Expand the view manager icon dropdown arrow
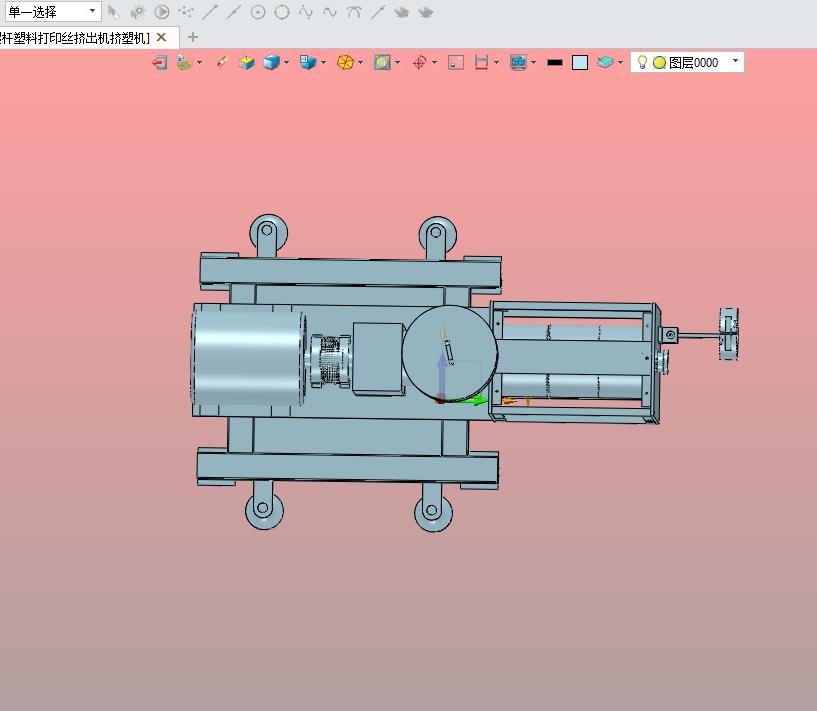The height and width of the screenshot is (711, 817). (x=200, y=63)
